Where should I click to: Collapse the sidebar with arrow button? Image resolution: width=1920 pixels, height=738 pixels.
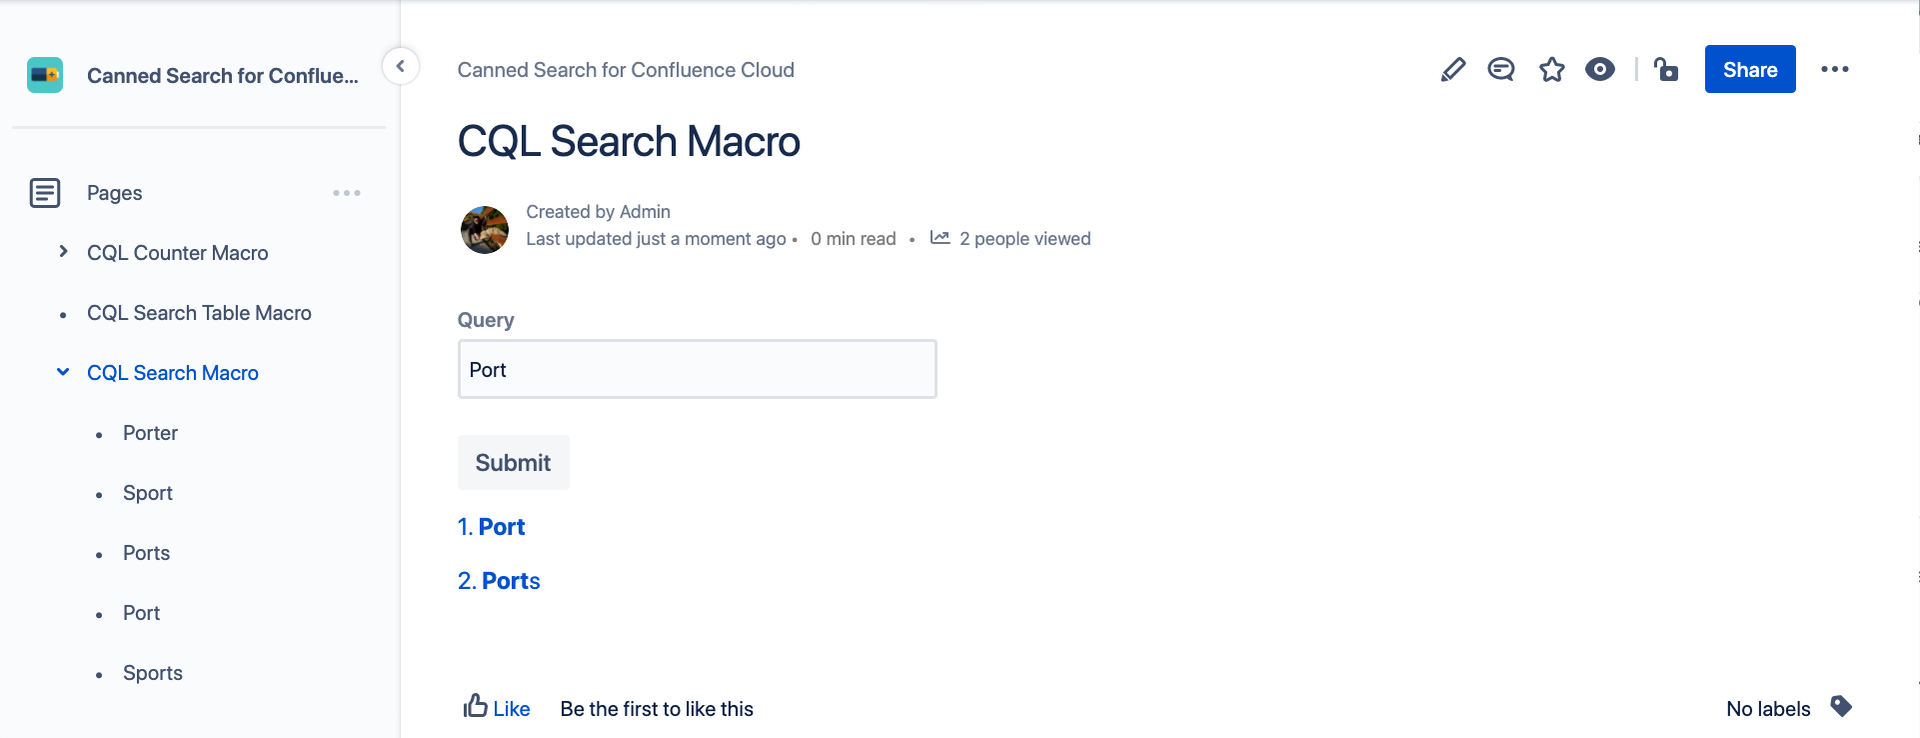[400, 67]
